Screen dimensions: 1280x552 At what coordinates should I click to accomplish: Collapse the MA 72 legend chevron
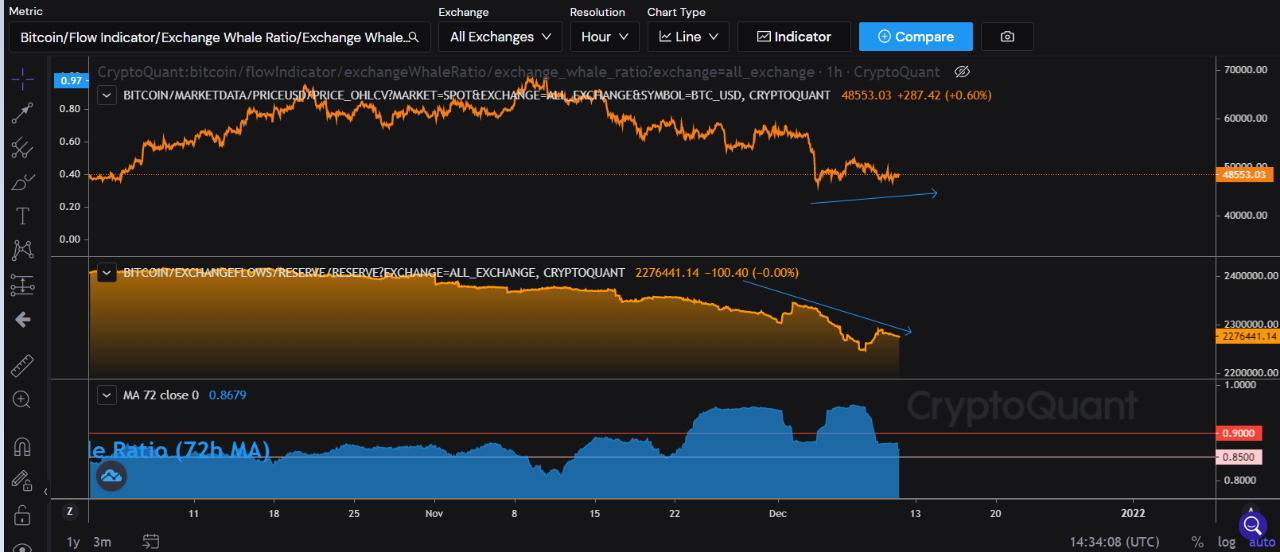pyautogui.click(x=107, y=395)
